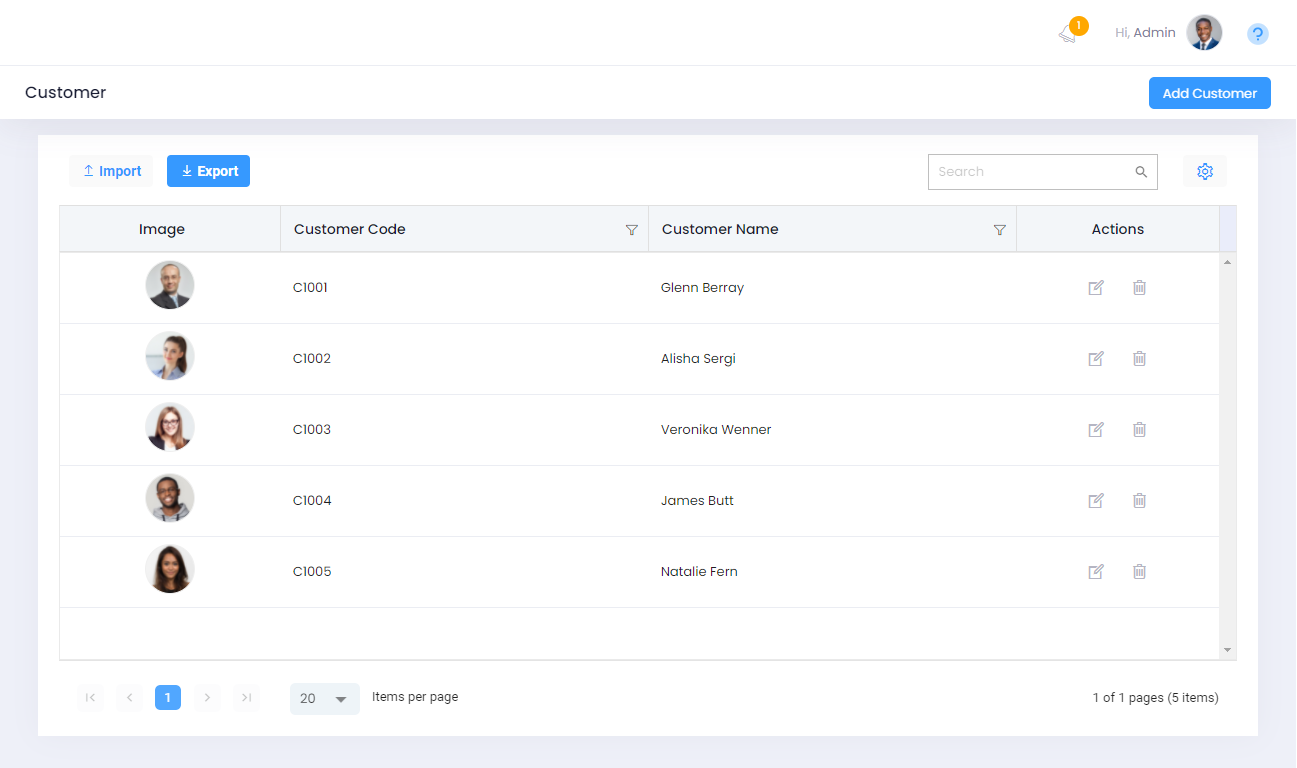Click the Import button

[111, 171]
